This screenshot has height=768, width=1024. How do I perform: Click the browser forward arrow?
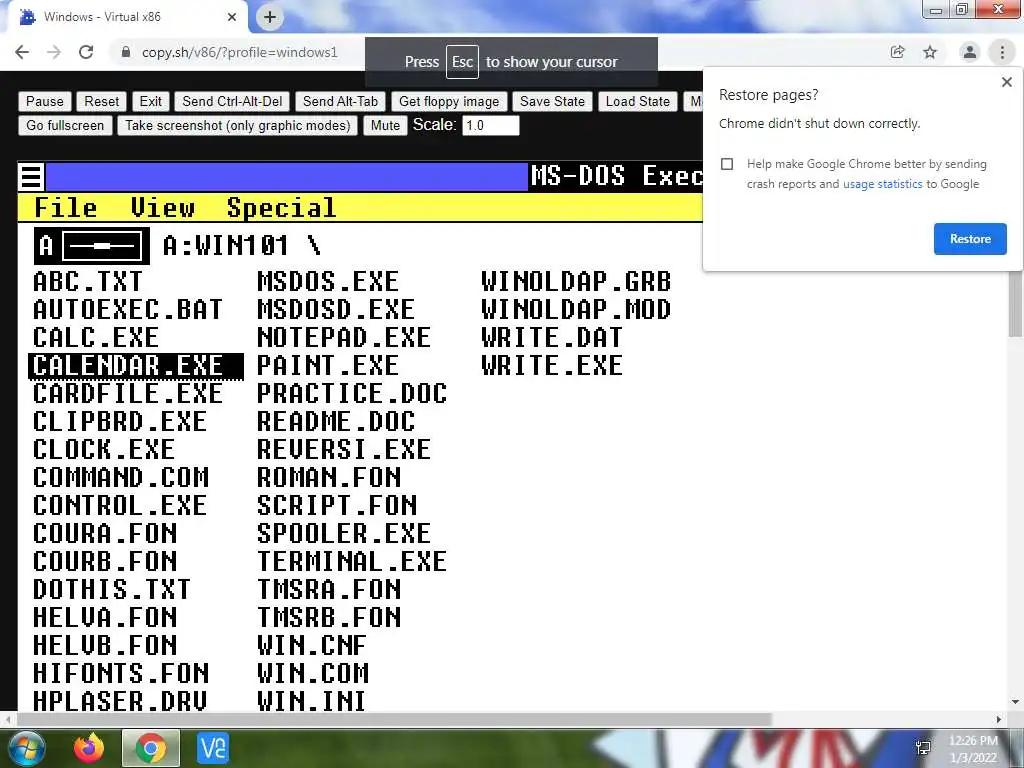pyautogui.click(x=54, y=52)
